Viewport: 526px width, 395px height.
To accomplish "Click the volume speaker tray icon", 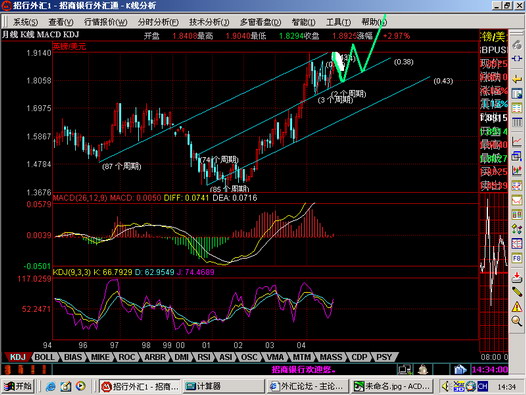I will click(446, 387).
